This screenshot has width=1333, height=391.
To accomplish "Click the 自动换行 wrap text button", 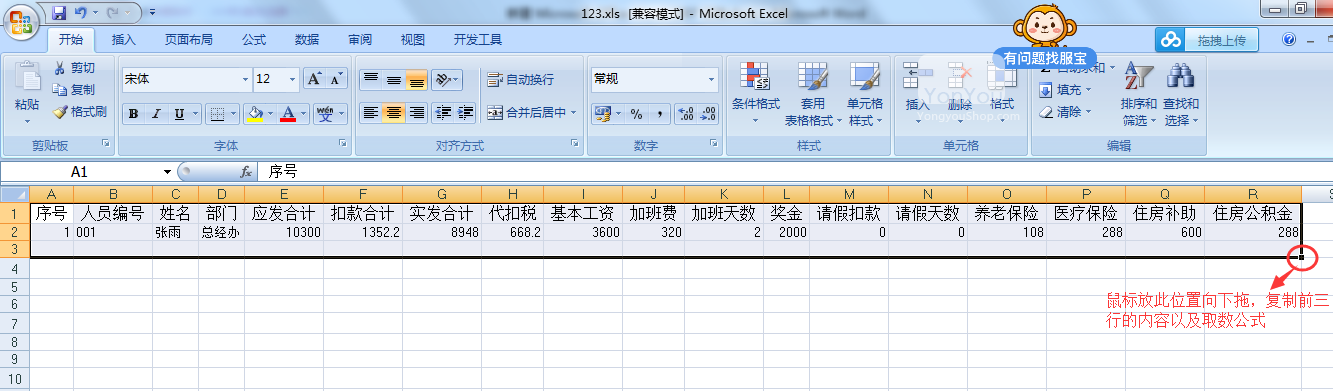I will (x=520, y=79).
